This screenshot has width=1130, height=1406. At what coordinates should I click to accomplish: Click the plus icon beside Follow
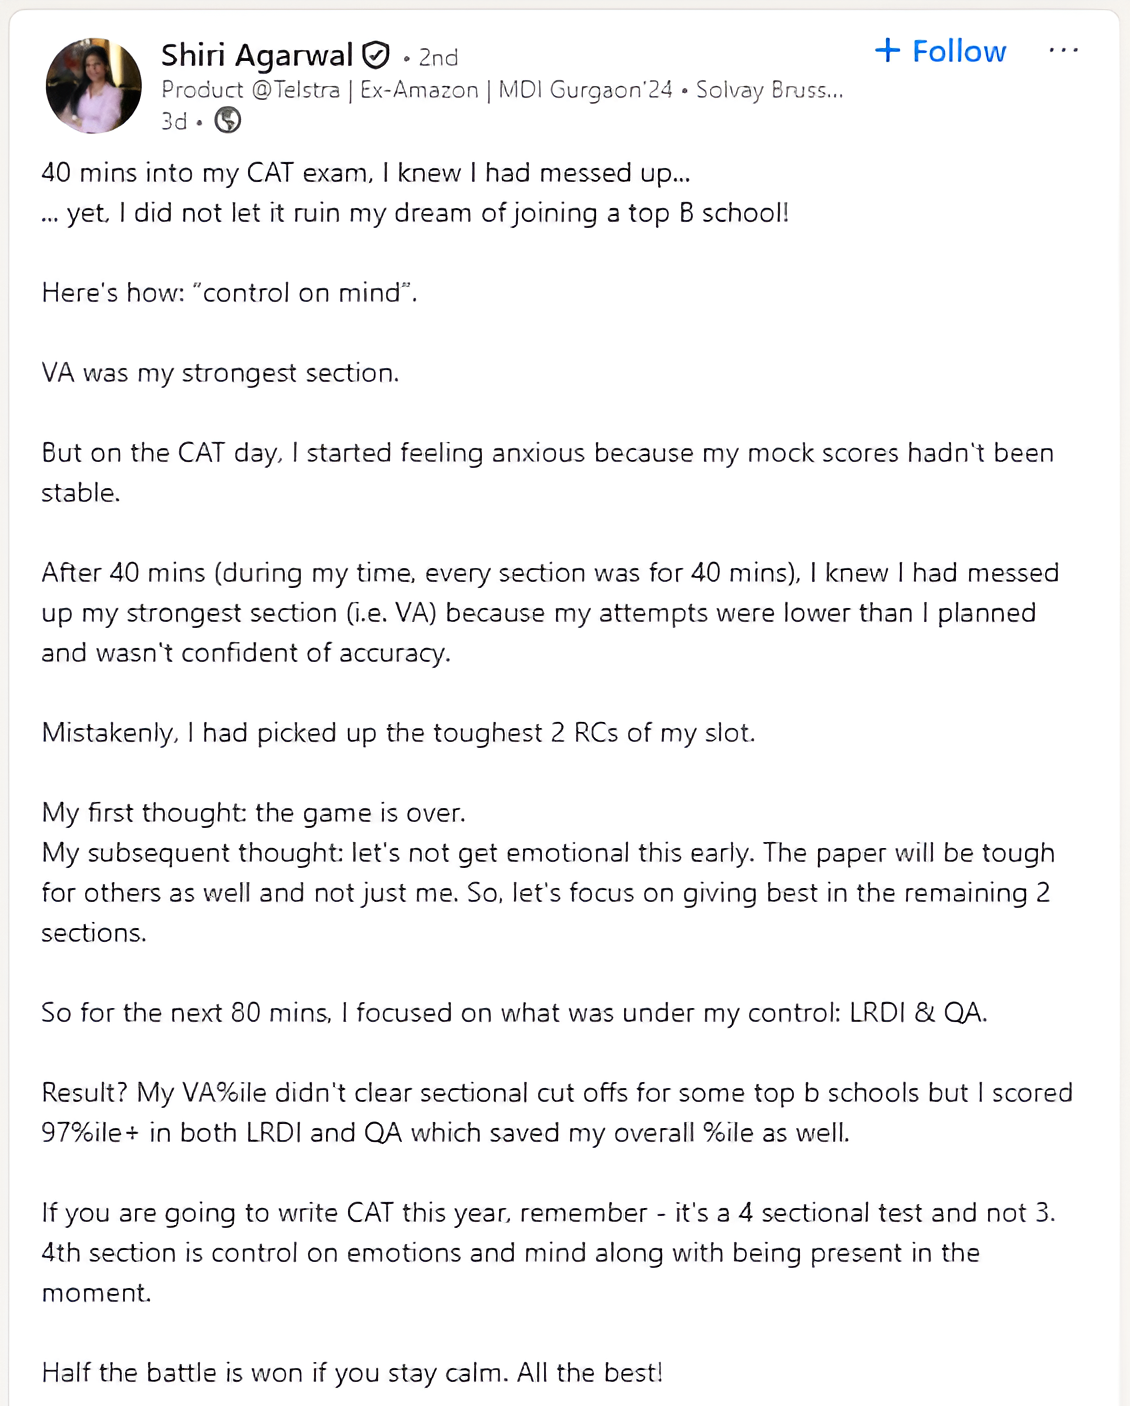pyautogui.click(x=887, y=50)
